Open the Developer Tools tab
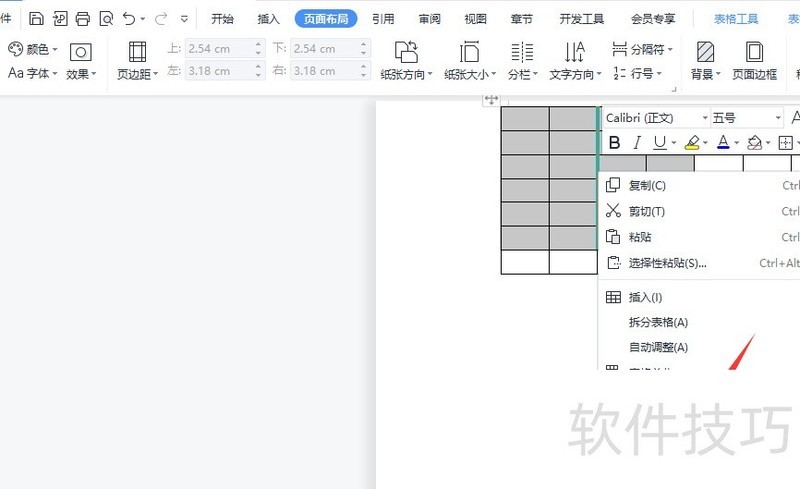The image size is (800, 489). tap(582, 19)
